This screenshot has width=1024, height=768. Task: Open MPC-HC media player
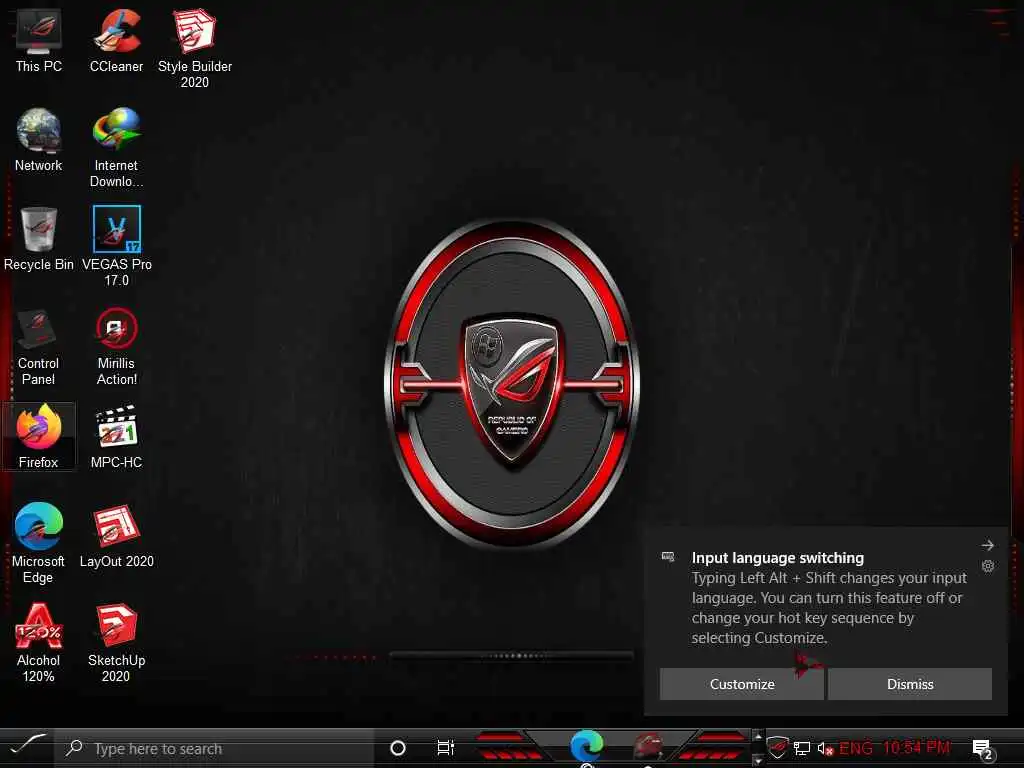pos(116,436)
